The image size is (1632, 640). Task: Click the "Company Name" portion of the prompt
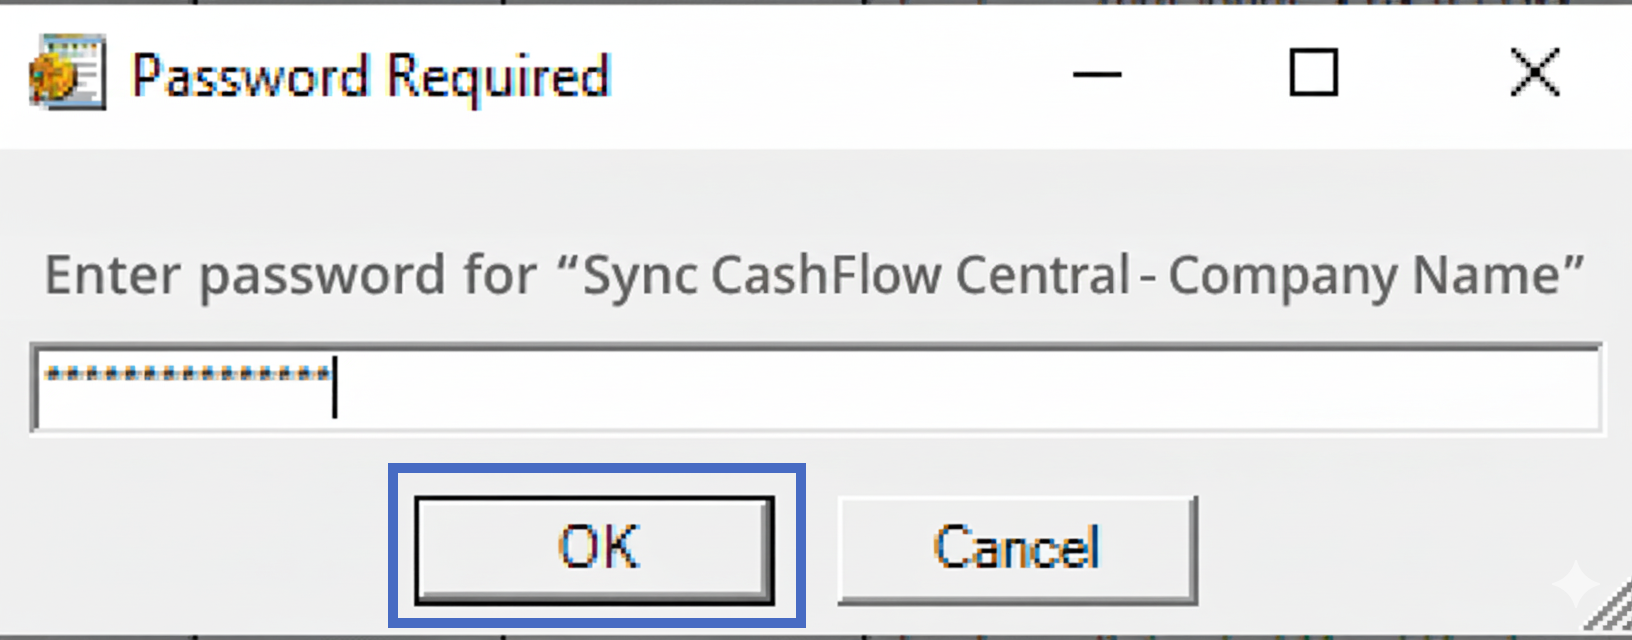(x=1375, y=275)
